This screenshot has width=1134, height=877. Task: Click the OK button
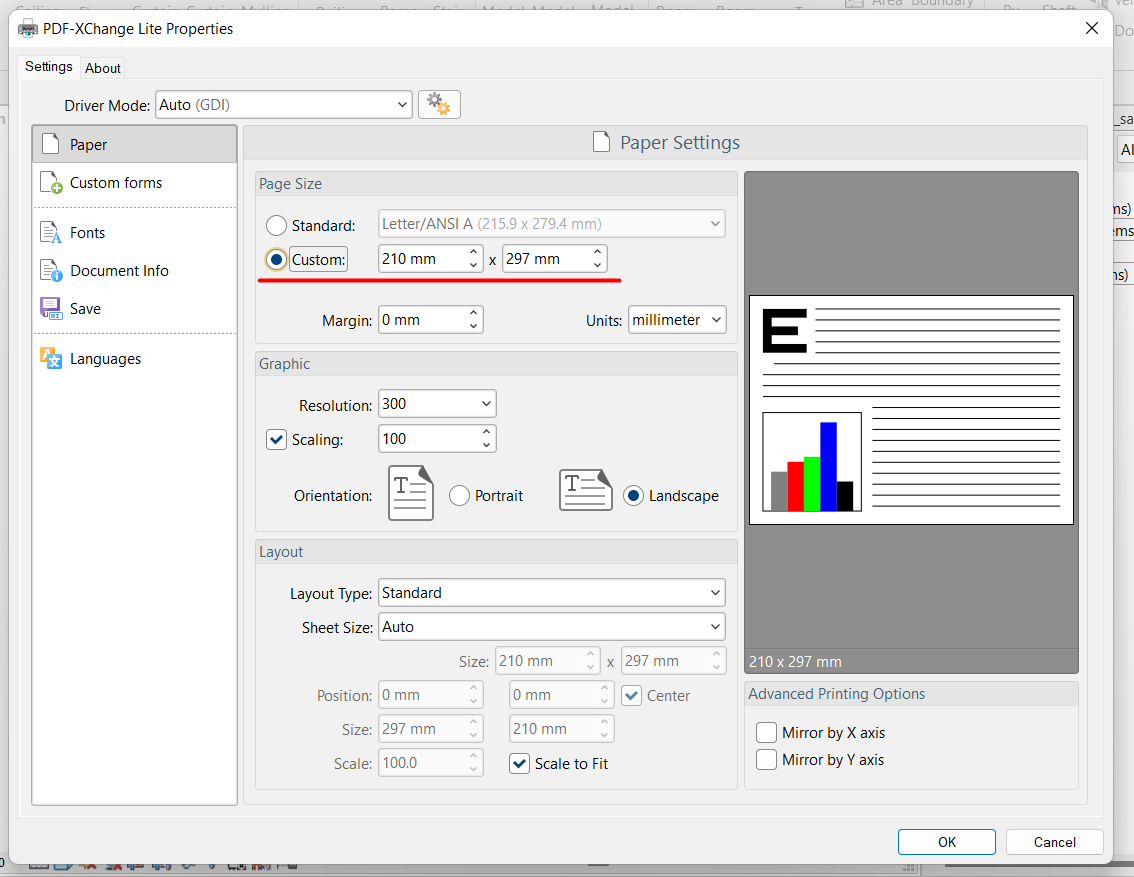(947, 842)
